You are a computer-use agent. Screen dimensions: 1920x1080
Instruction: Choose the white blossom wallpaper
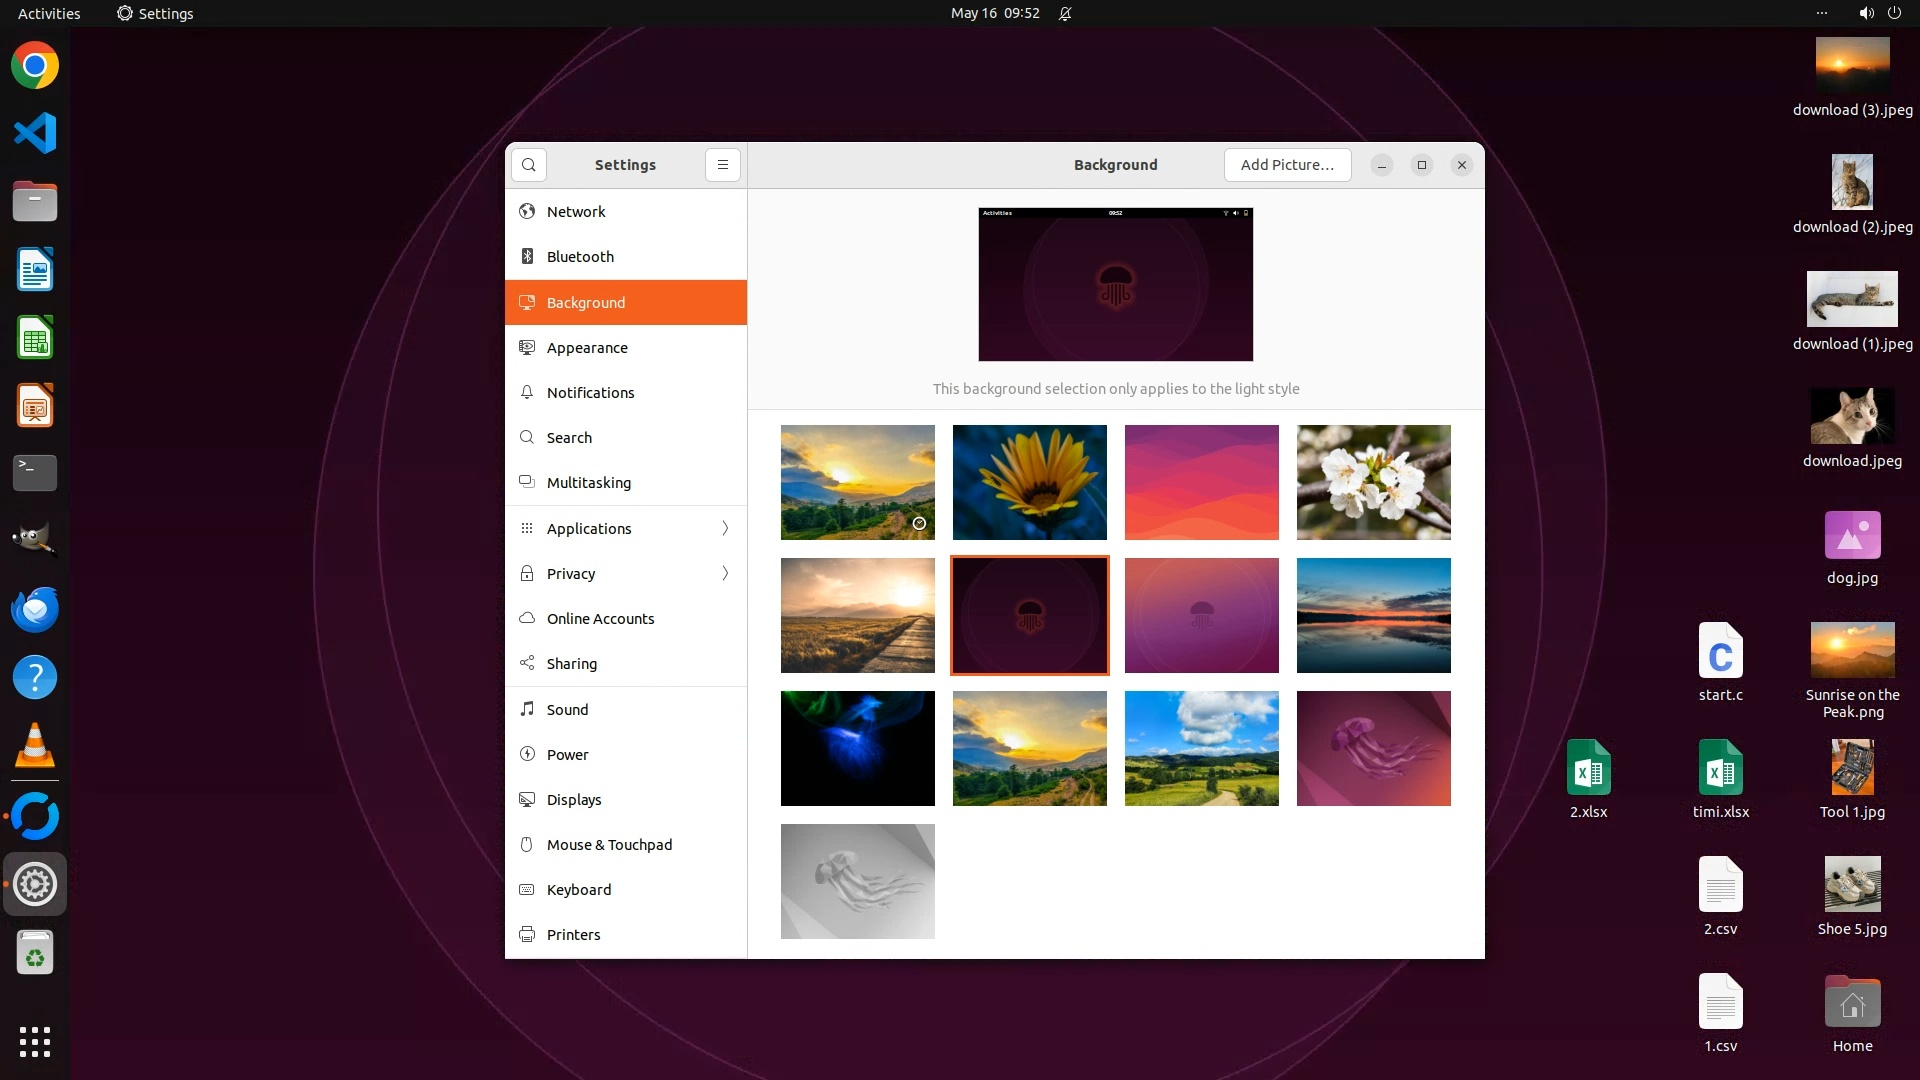pos(1373,482)
